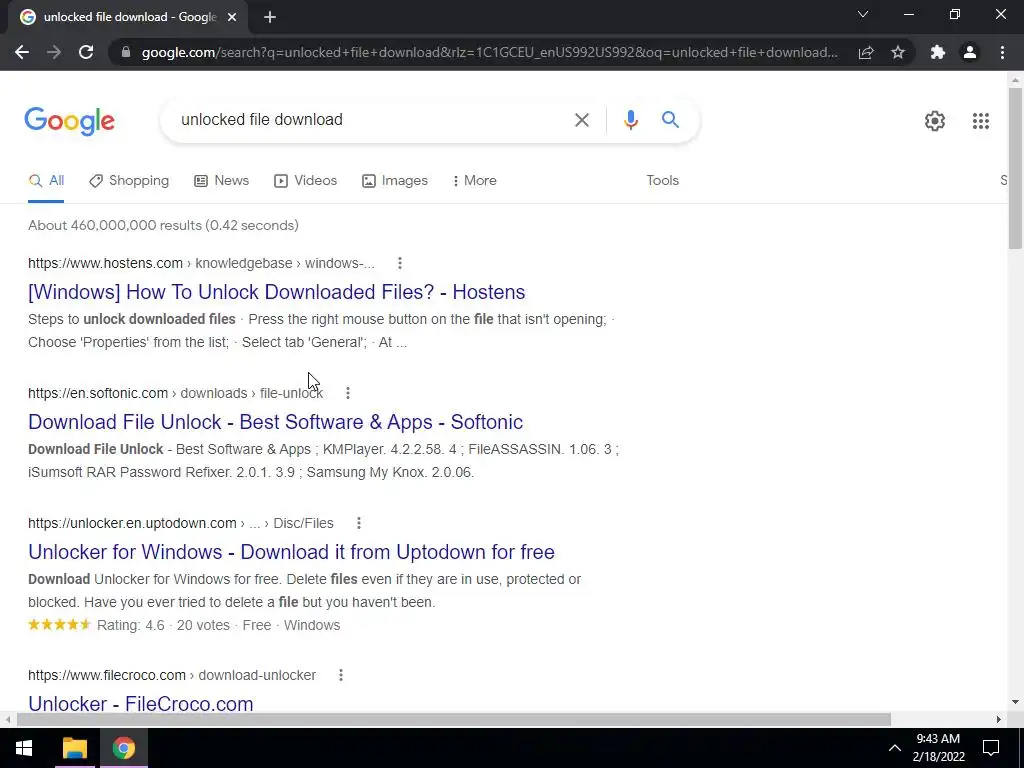Open Hostens 'How To Unlock Downloaded Files' result

coord(276,292)
